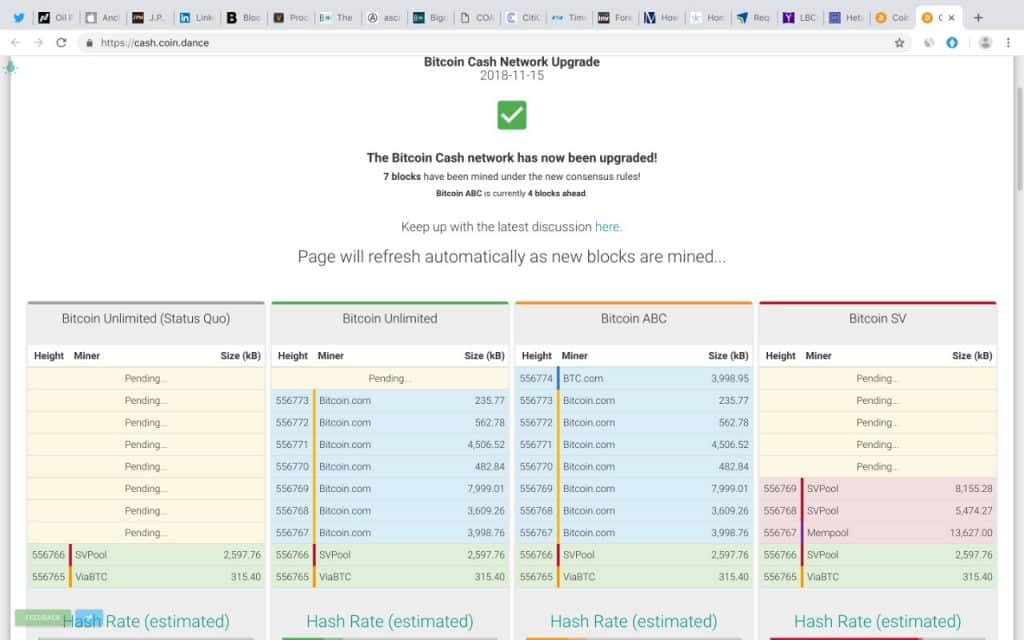The height and width of the screenshot is (640, 1024).
Task: Select "Bitcoin Cash Network Upgrade" heading
Action: [x=511, y=61]
